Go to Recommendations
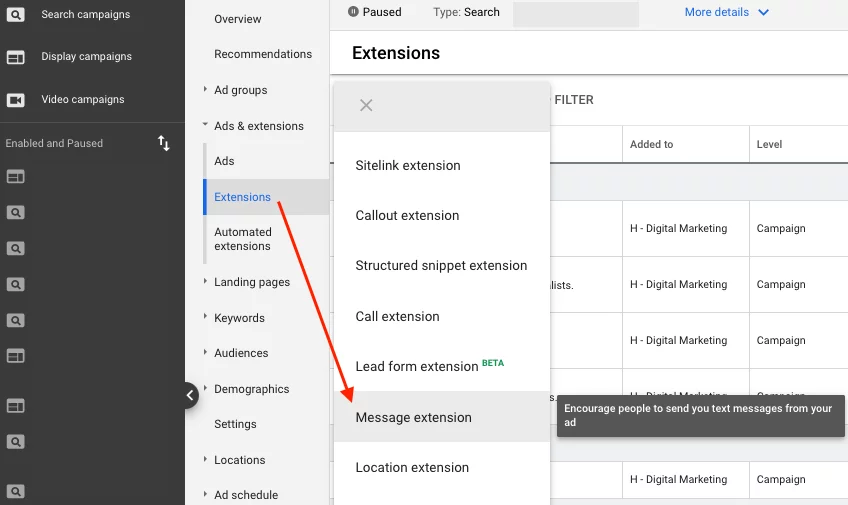This screenshot has height=505, width=848. point(263,54)
